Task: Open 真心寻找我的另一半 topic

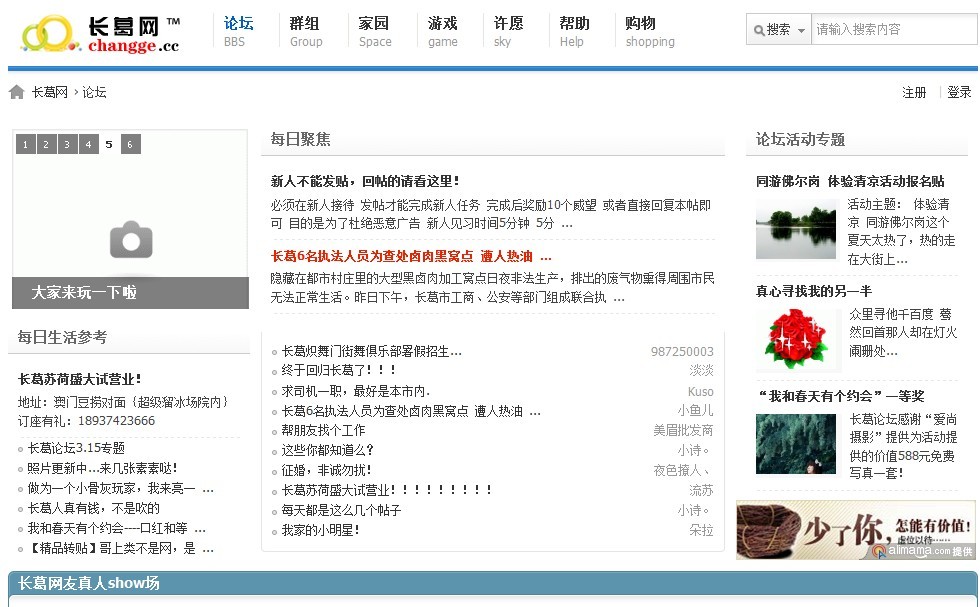Action: [x=814, y=291]
